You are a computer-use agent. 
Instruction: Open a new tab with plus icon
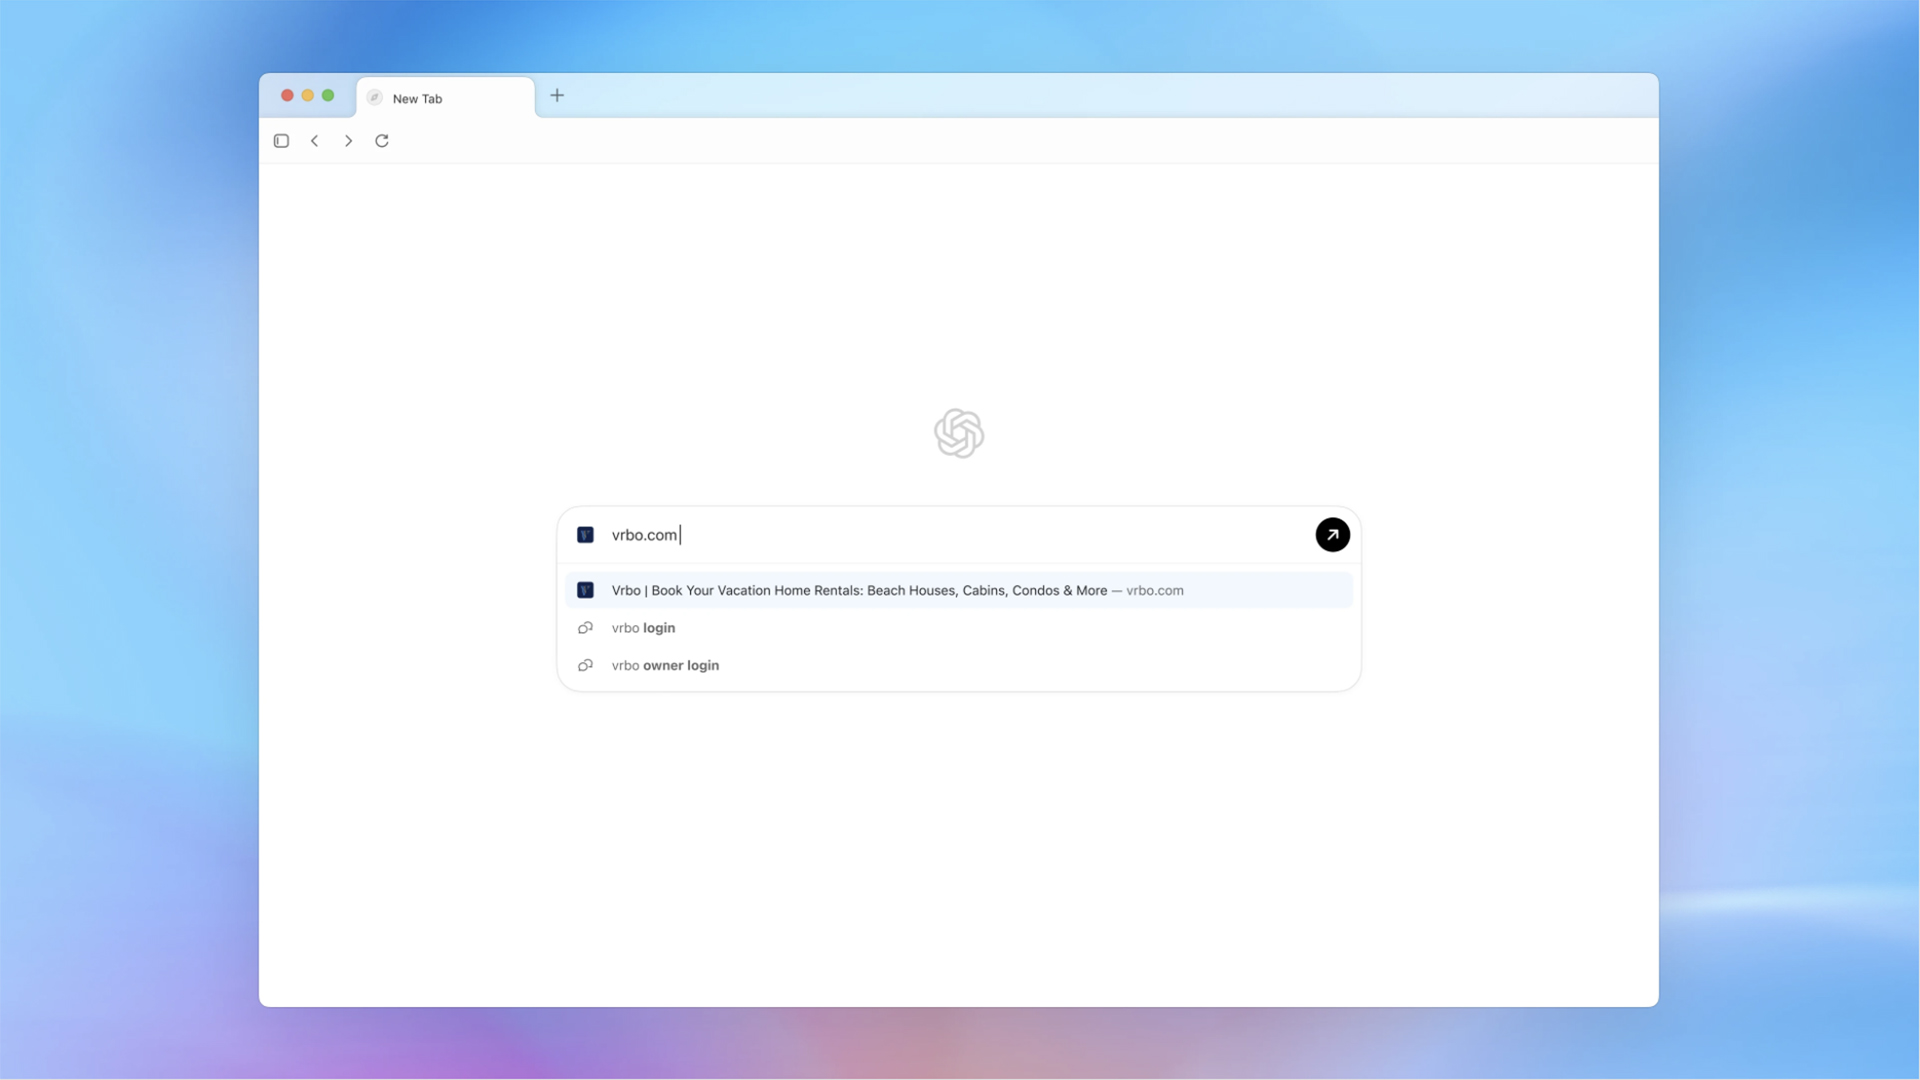click(x=557, y=96)
